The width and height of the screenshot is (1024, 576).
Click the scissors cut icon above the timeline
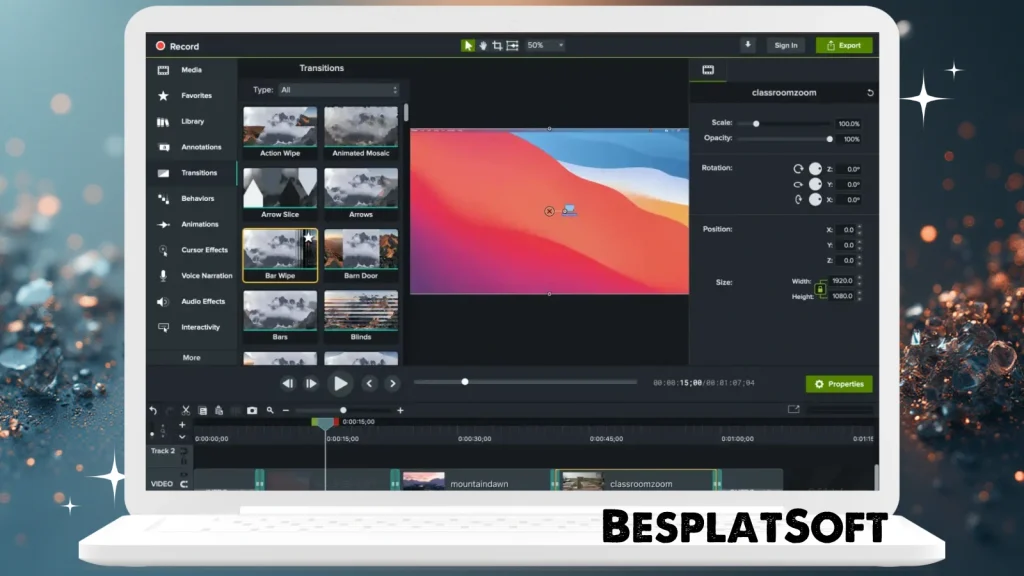185,410
